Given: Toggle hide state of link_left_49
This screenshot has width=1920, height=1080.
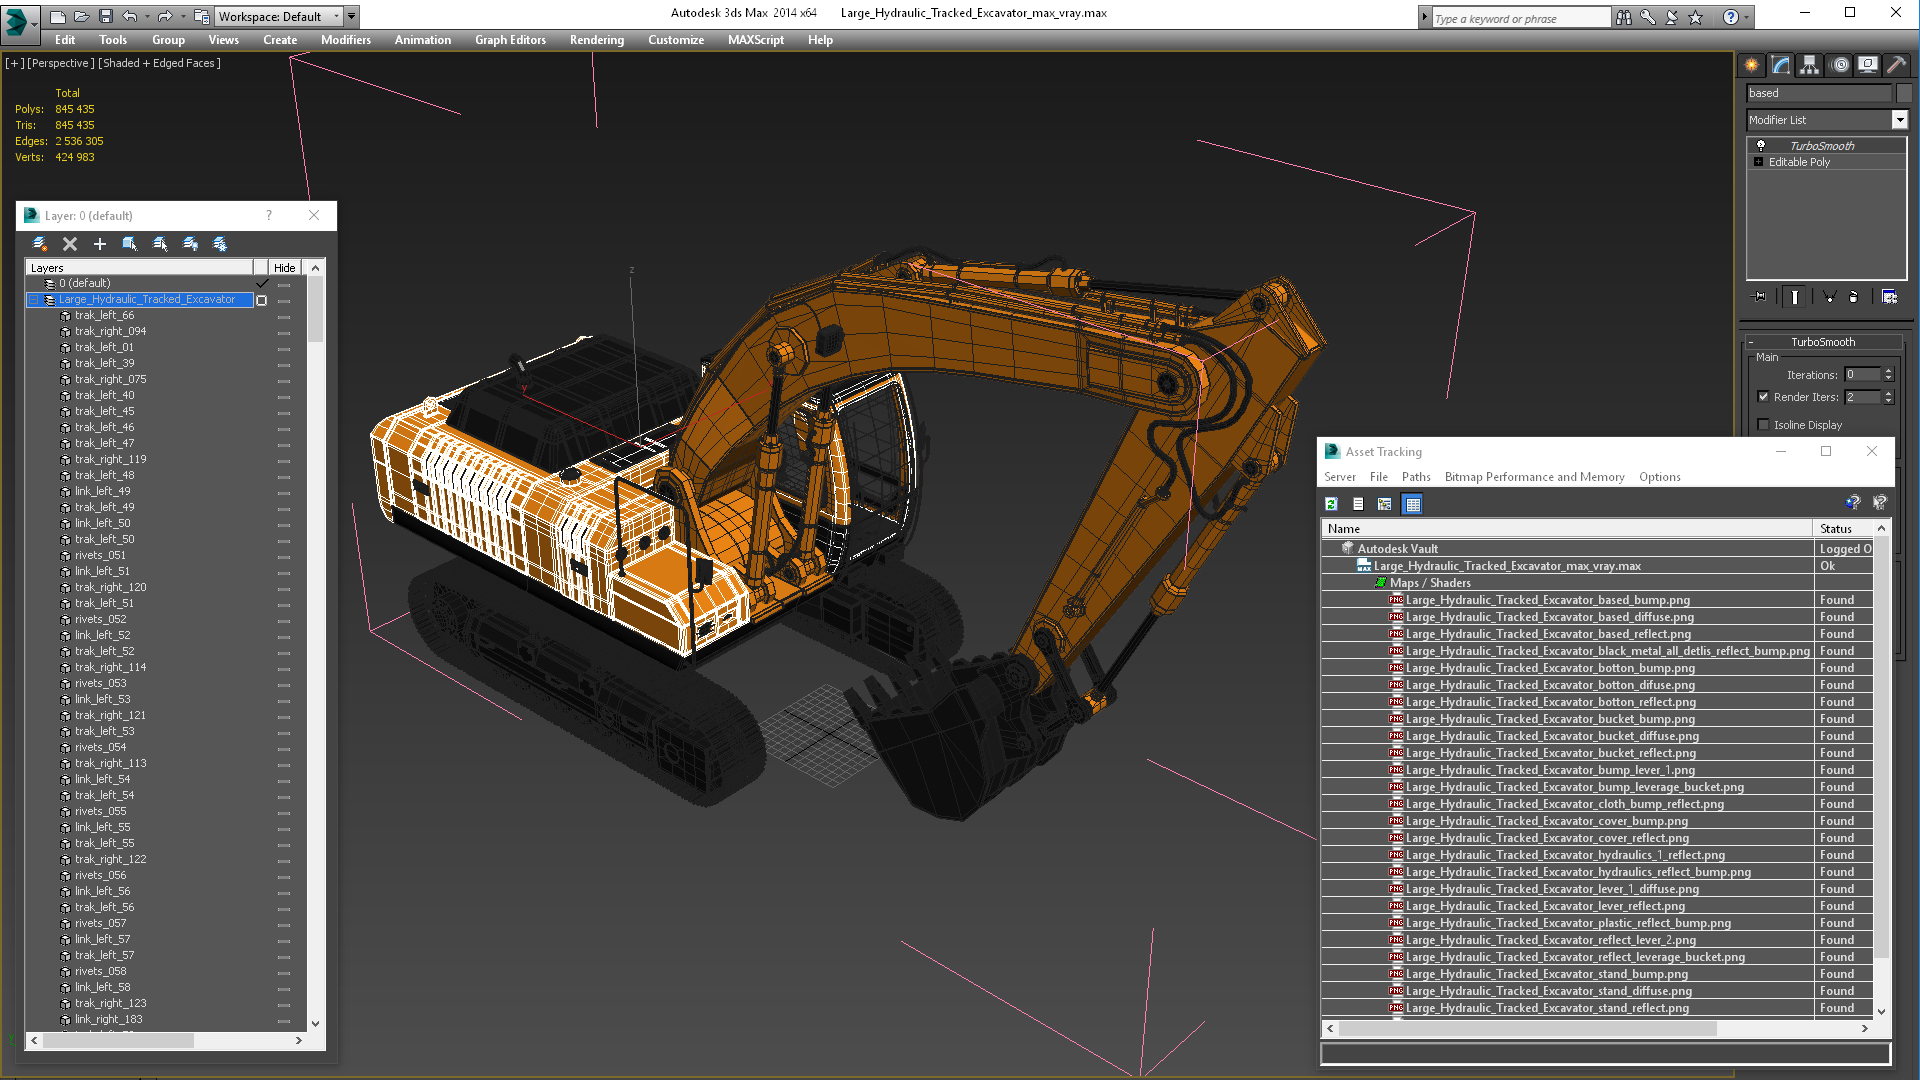Looking at the screenshot, I should [284, 492].
